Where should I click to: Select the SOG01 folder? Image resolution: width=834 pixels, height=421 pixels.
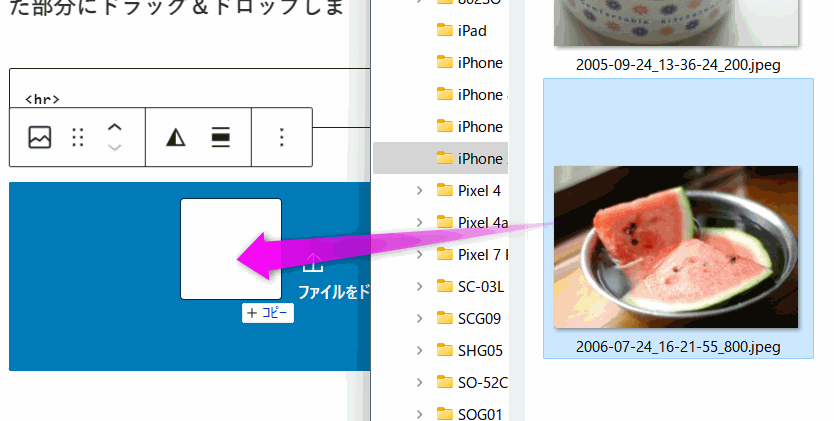[x=478, y=413]
